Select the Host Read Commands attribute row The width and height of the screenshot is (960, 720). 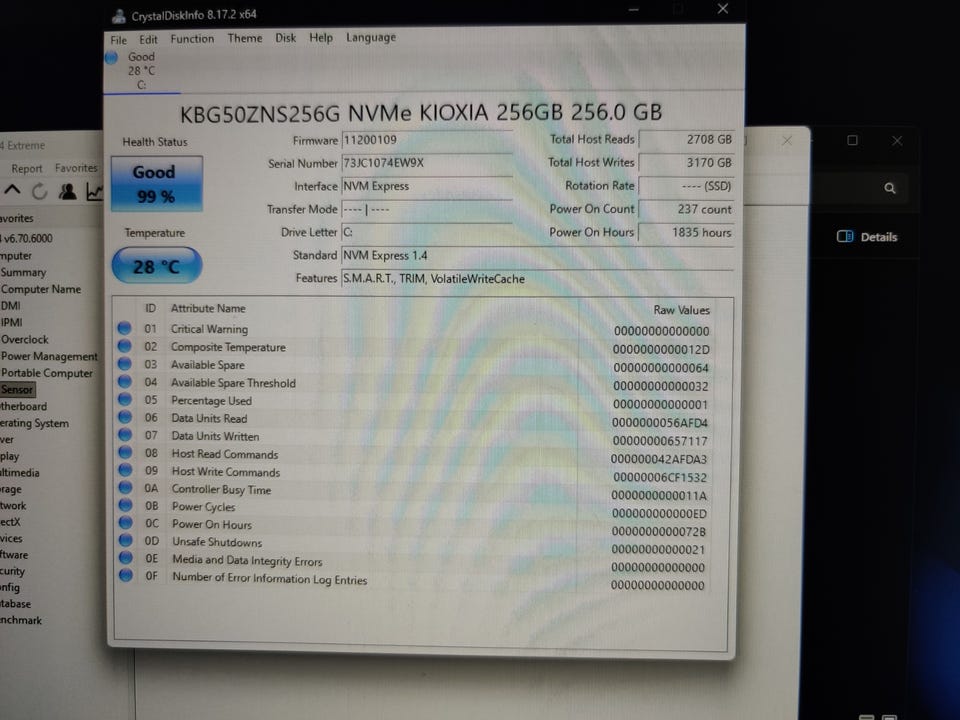coord(414,456)
